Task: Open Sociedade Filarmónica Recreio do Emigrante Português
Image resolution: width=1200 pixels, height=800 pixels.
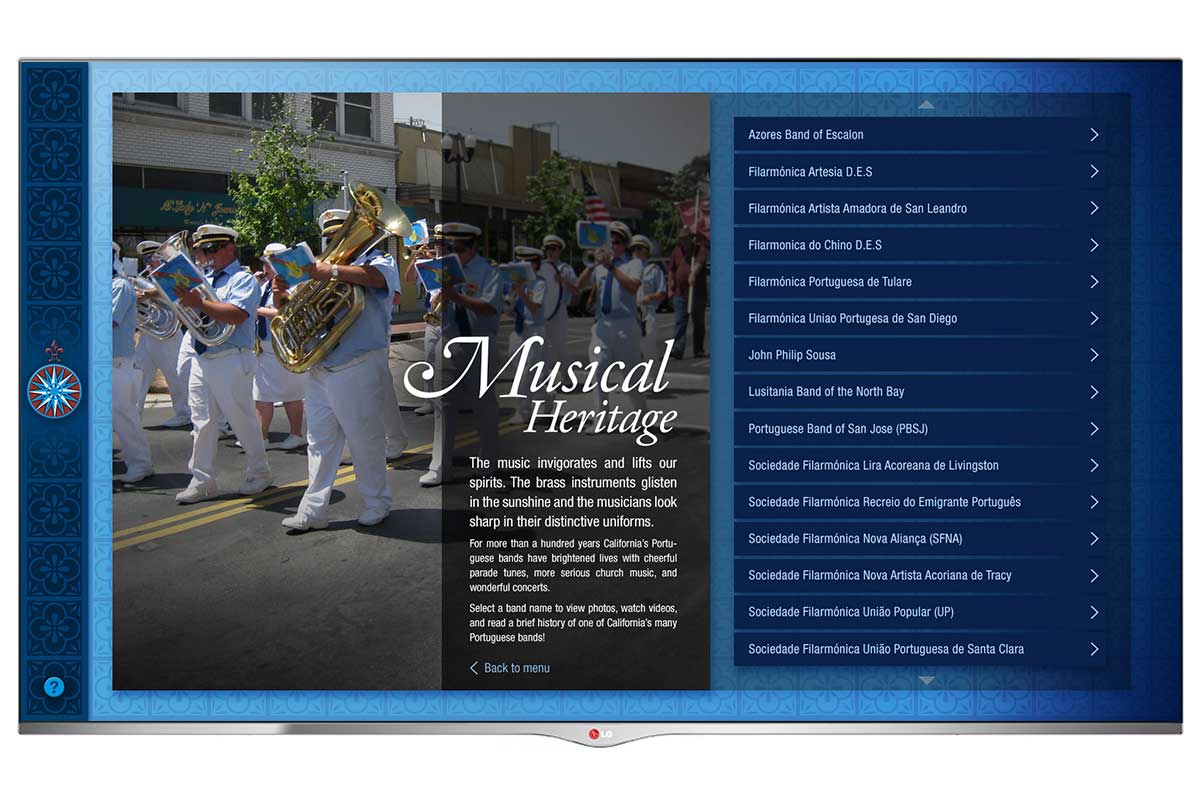Action: click(884, 502)
